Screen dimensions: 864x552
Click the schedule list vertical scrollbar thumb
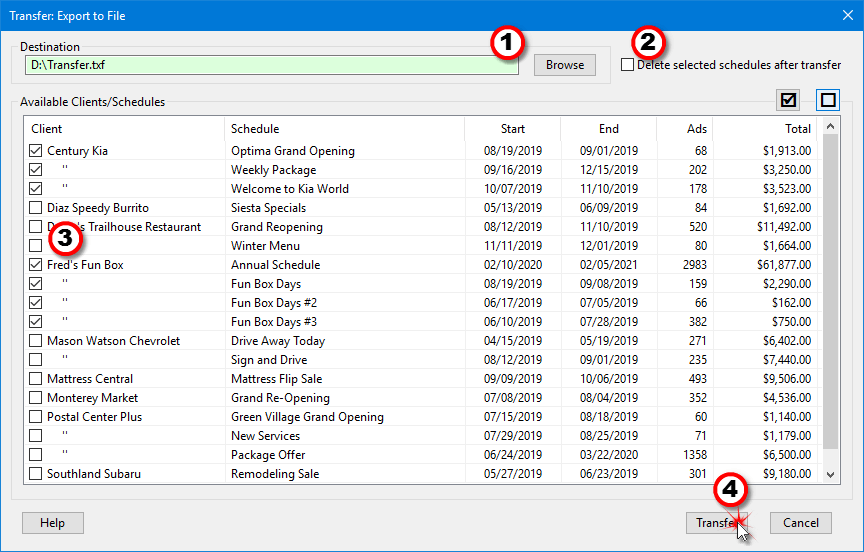[831, 292]
